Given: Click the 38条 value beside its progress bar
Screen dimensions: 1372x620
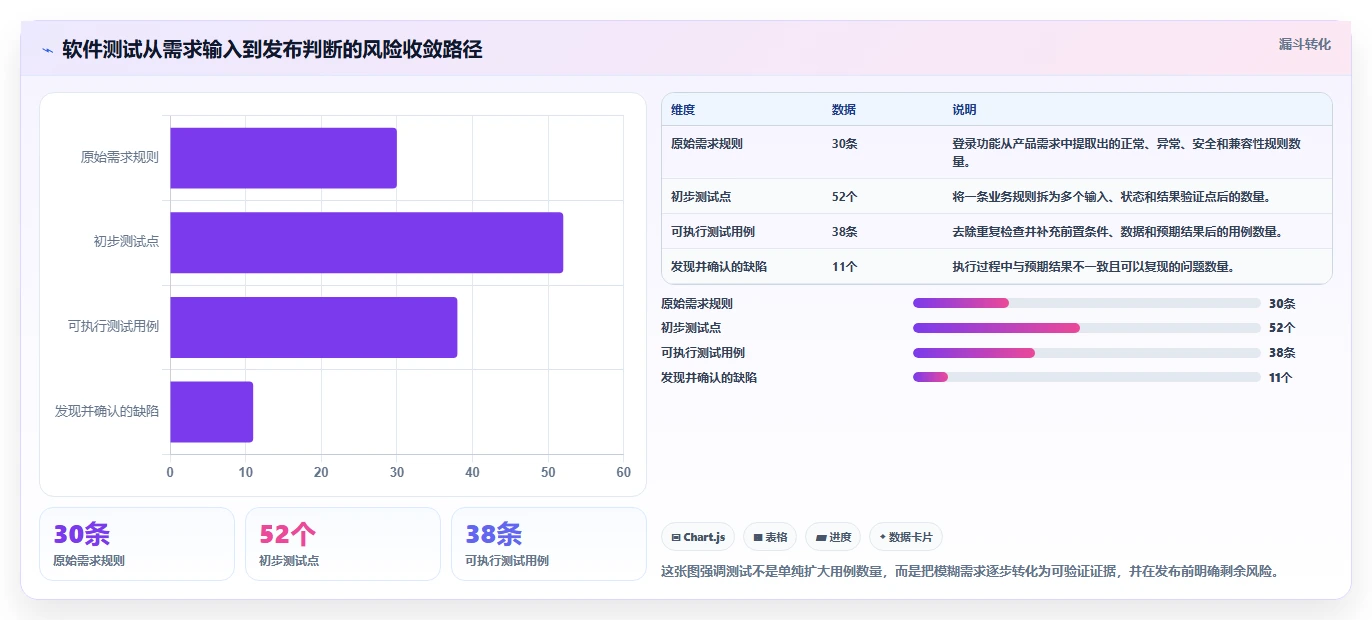Looking at the screenshot, I should tap(1282, 352).
